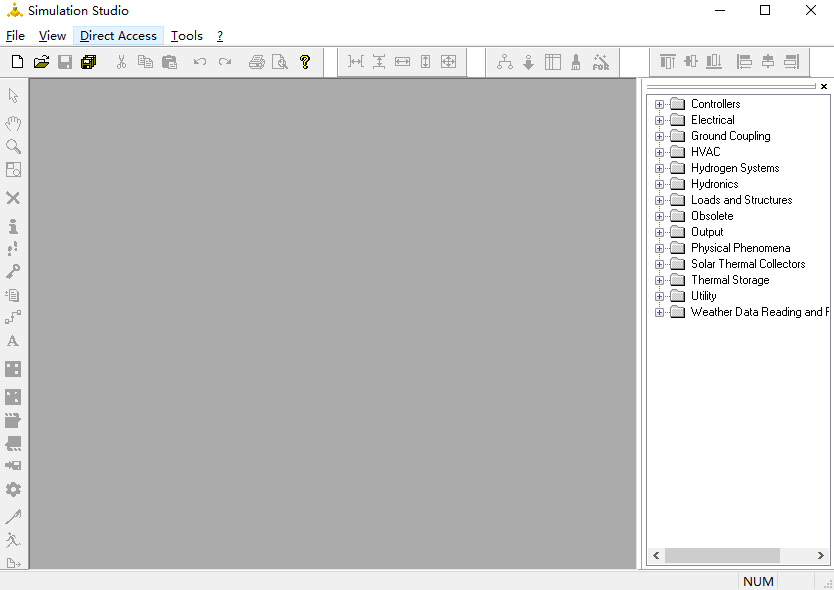Click the New file icon
The height and width of the screenshot is (590, 834).
click(x=18, y=62)
